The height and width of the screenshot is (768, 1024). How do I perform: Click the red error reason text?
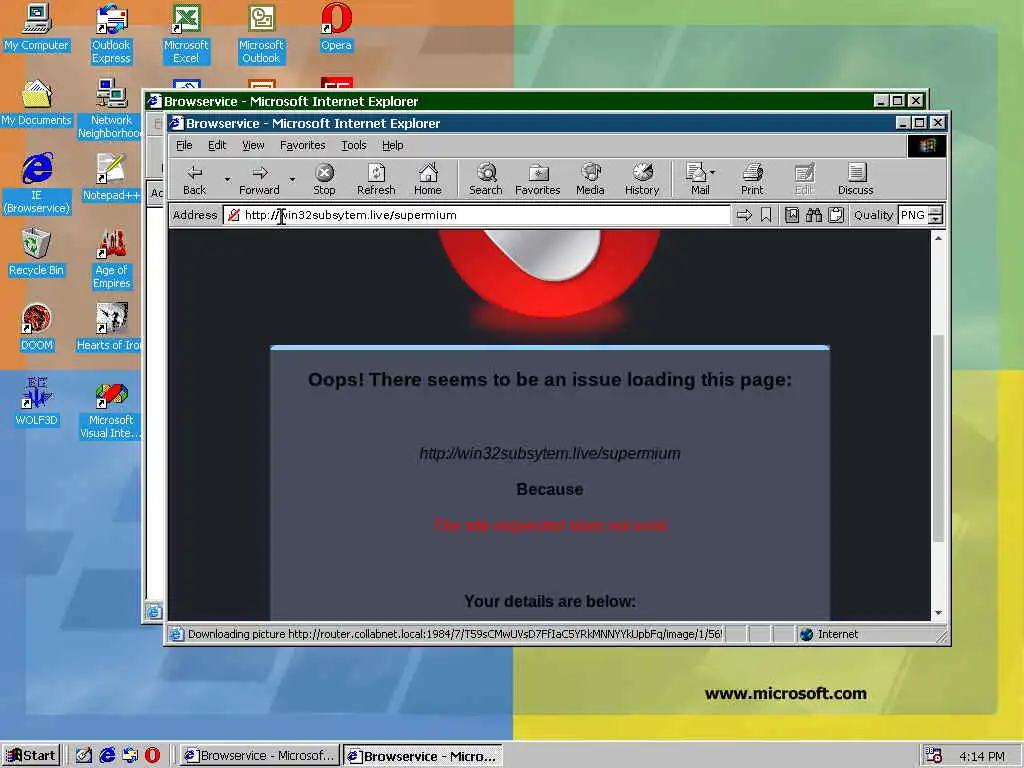tap(551, 525)
